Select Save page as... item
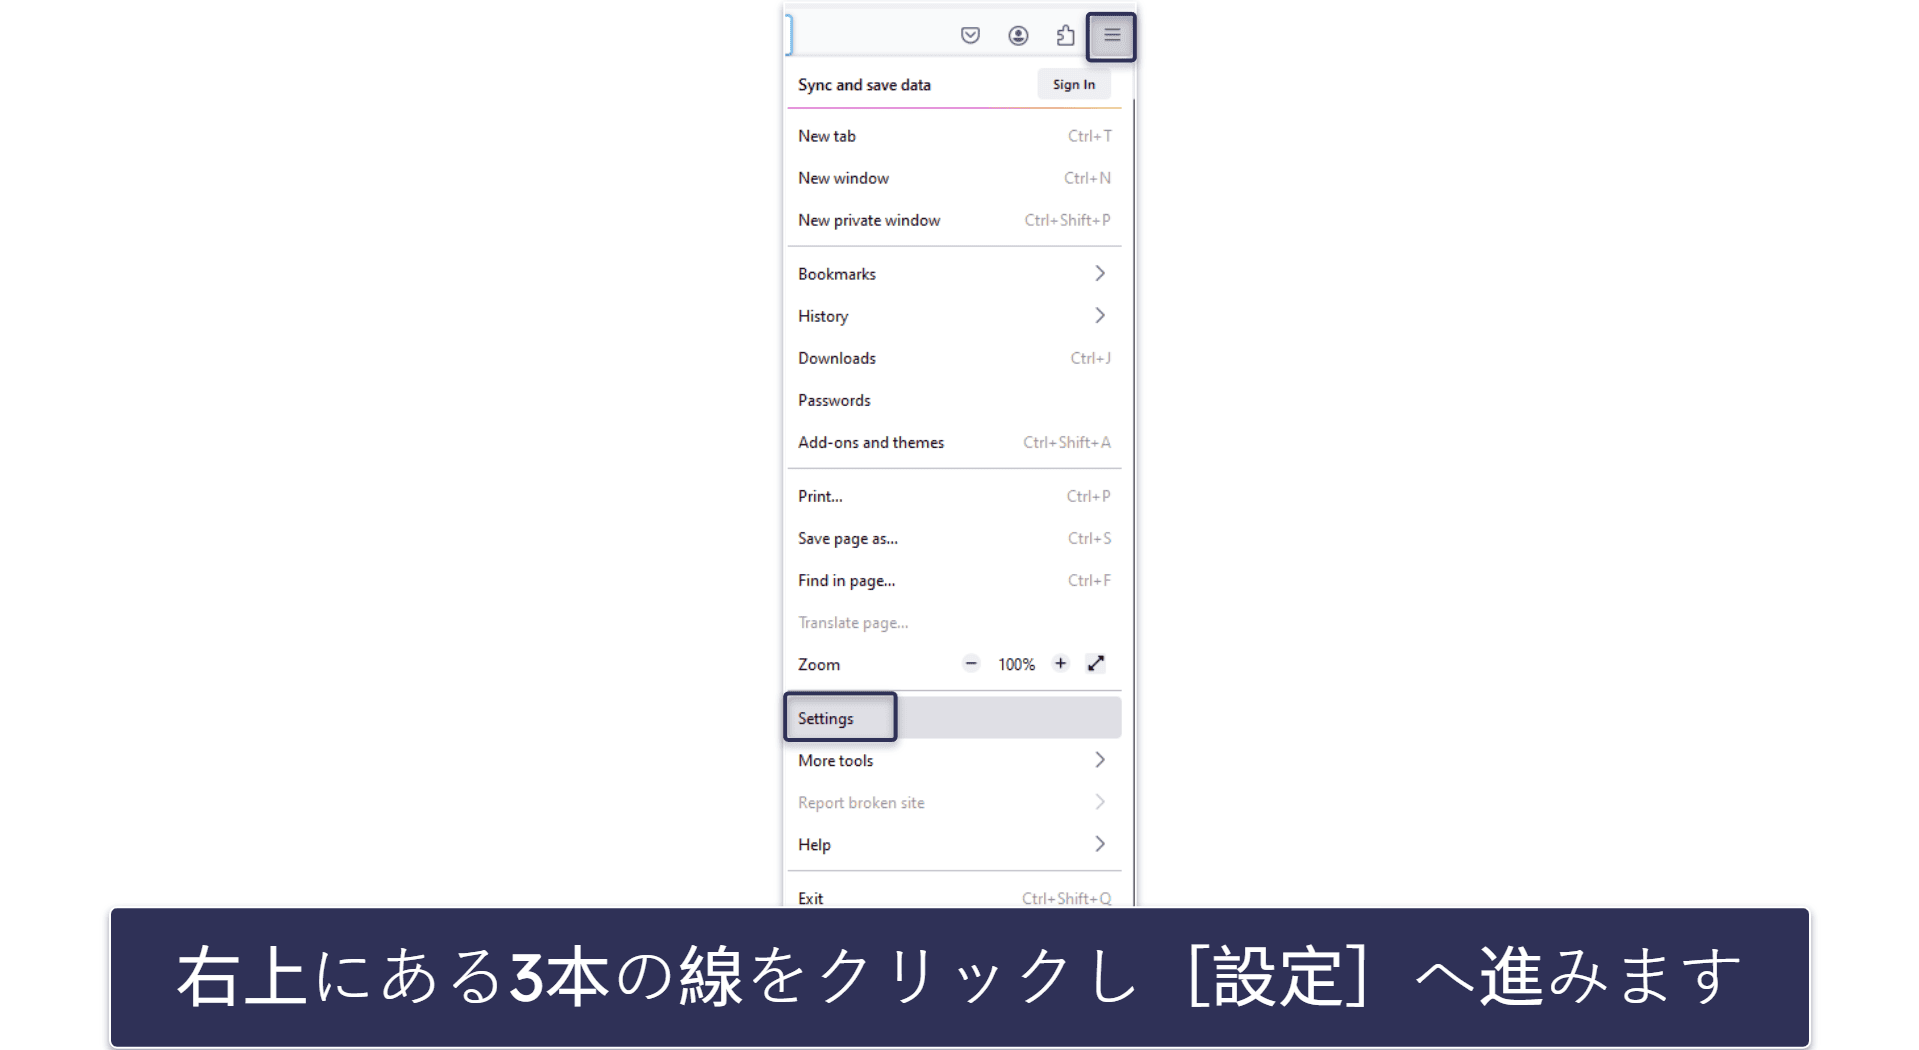The width and height of the screenshot is (1919, 1050). (954, 538)
